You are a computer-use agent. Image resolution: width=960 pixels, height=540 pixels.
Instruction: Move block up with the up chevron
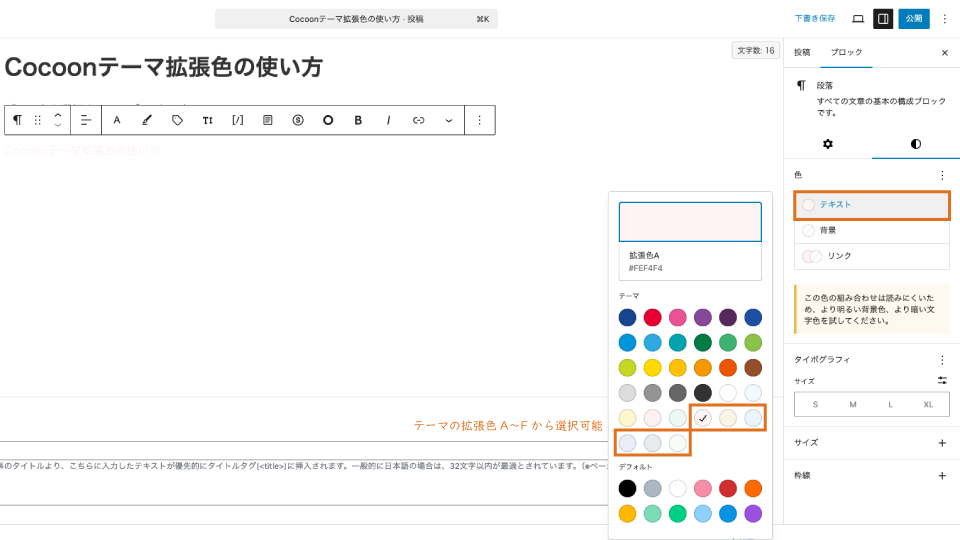[58, 114]
